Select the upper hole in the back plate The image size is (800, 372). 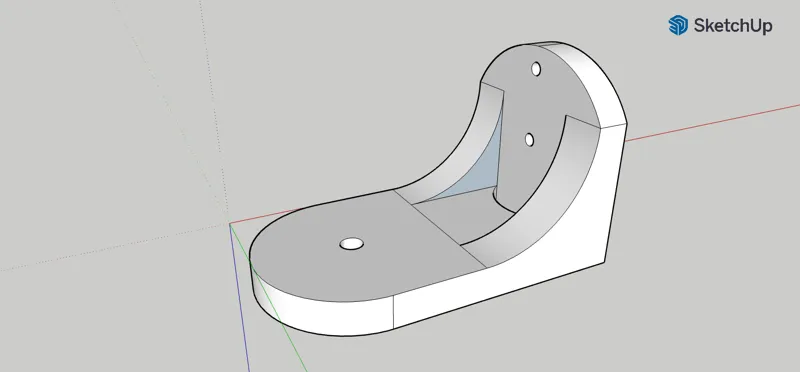tap(536, 69)
